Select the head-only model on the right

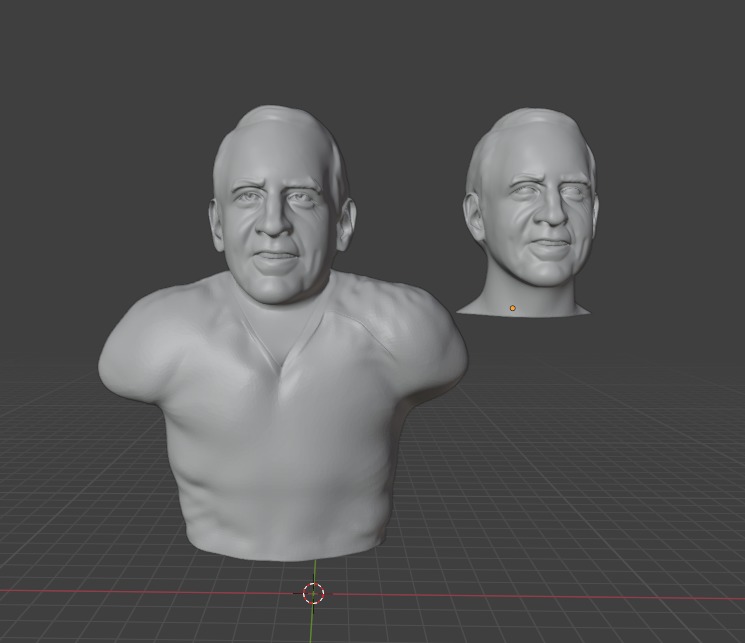528,211
